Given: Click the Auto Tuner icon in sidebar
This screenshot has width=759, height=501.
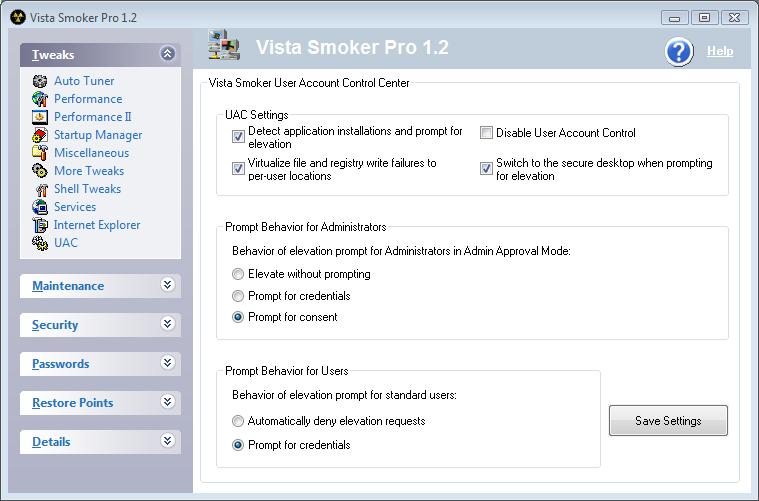Looking at the screenshot, I should [x=40, y=81].
